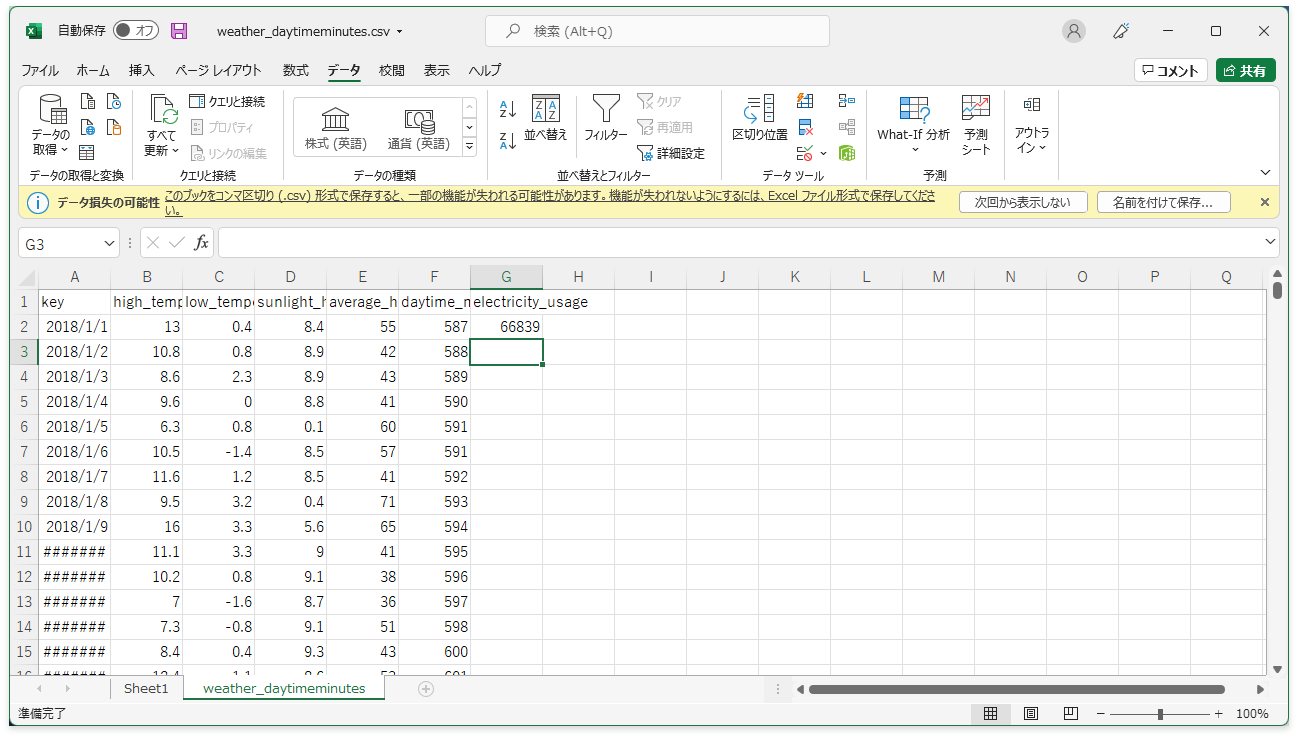Click Forecast Sheet (予測シート) button
1298x738 pixels.
976,126
